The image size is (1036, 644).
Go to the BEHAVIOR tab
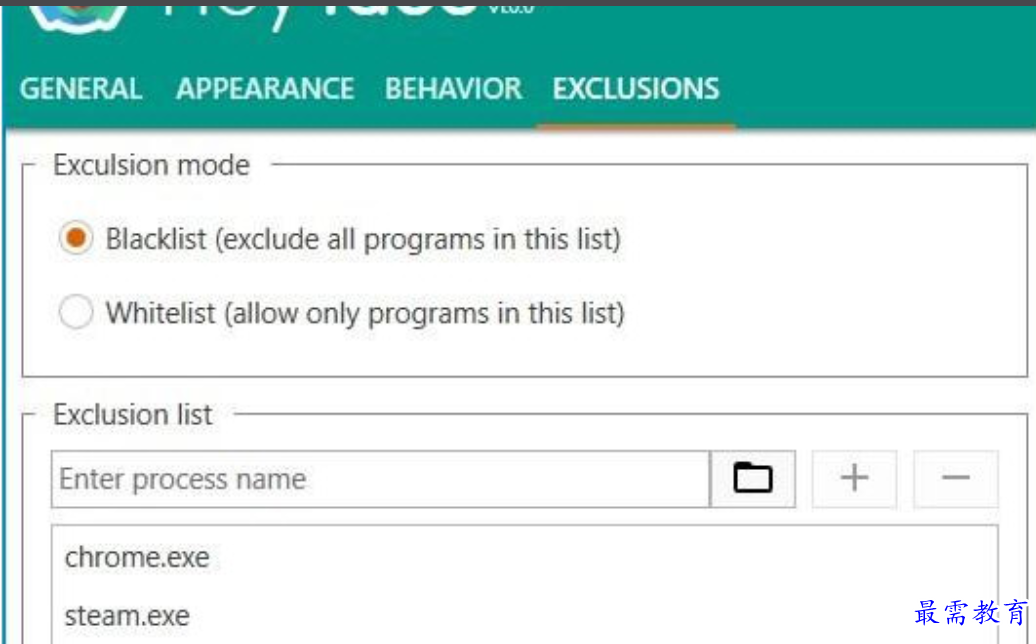point(453,89)
